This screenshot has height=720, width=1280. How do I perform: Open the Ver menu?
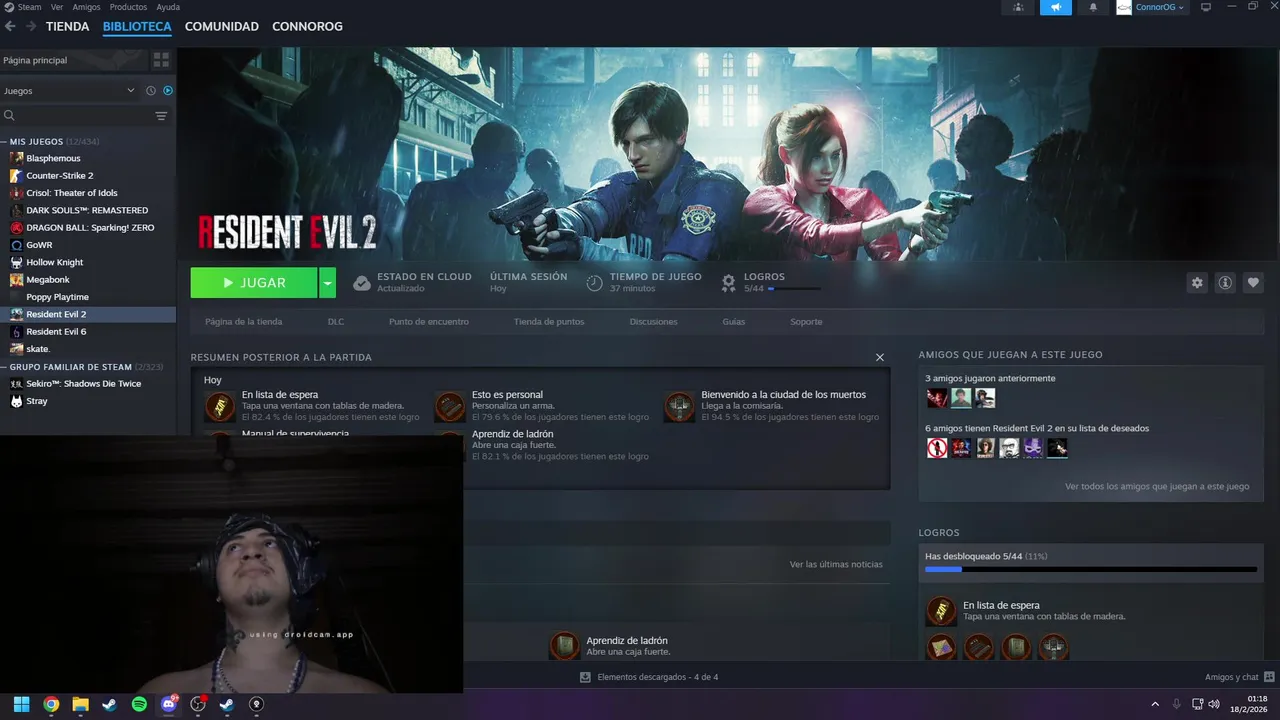58,7
